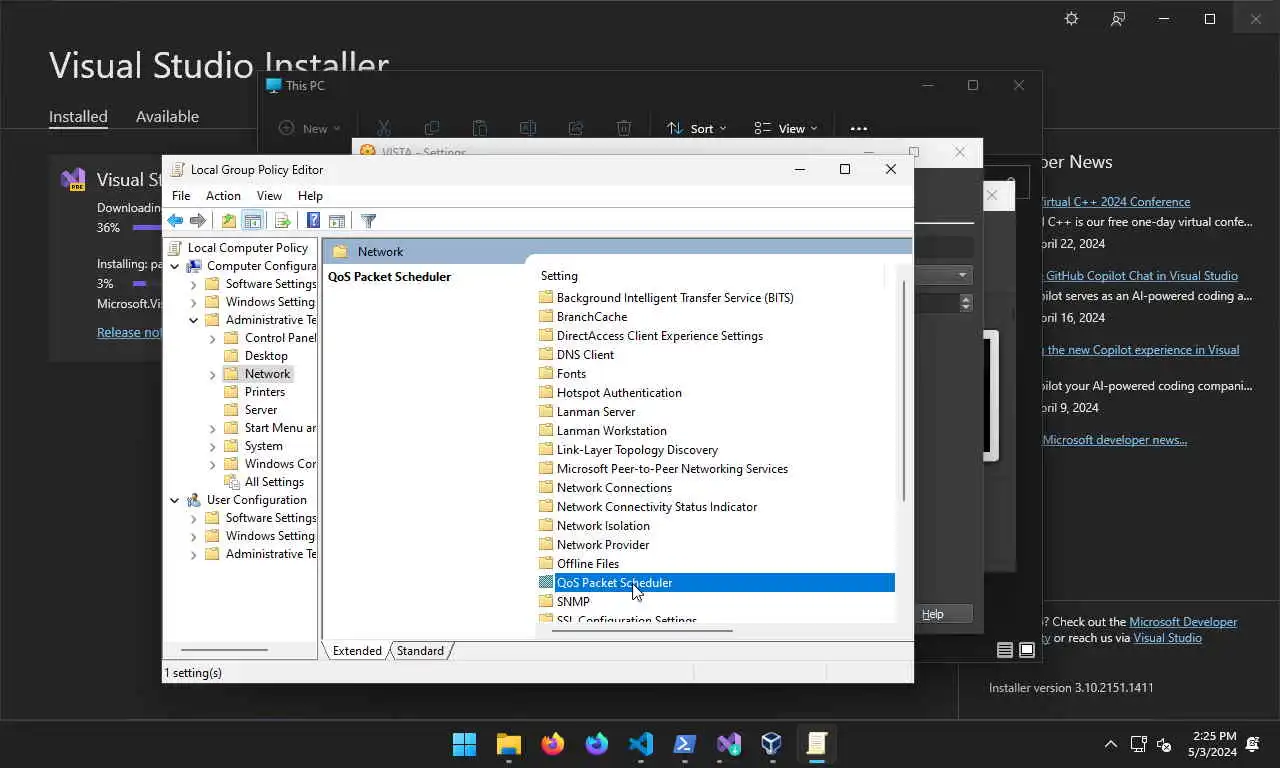Screen dimensions: 1280x768
Task: Click the Release notes link in Installer
Action: [x=129, y=333]
